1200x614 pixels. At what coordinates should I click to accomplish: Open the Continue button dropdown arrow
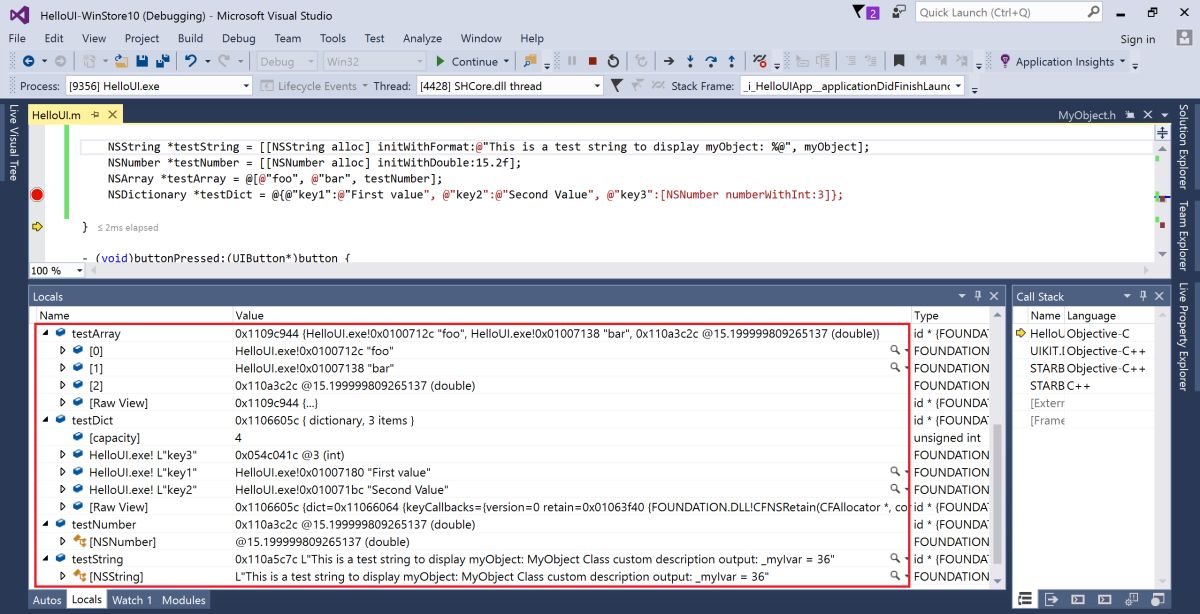(507, 62)
